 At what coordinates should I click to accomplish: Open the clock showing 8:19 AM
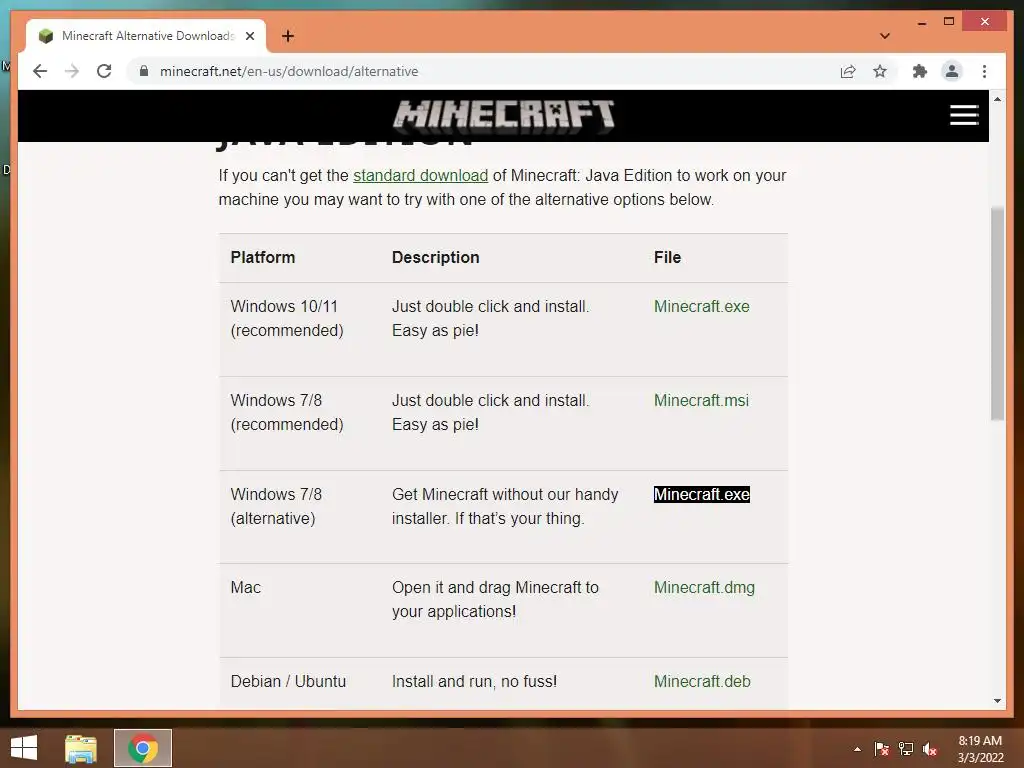click(980, 749)
